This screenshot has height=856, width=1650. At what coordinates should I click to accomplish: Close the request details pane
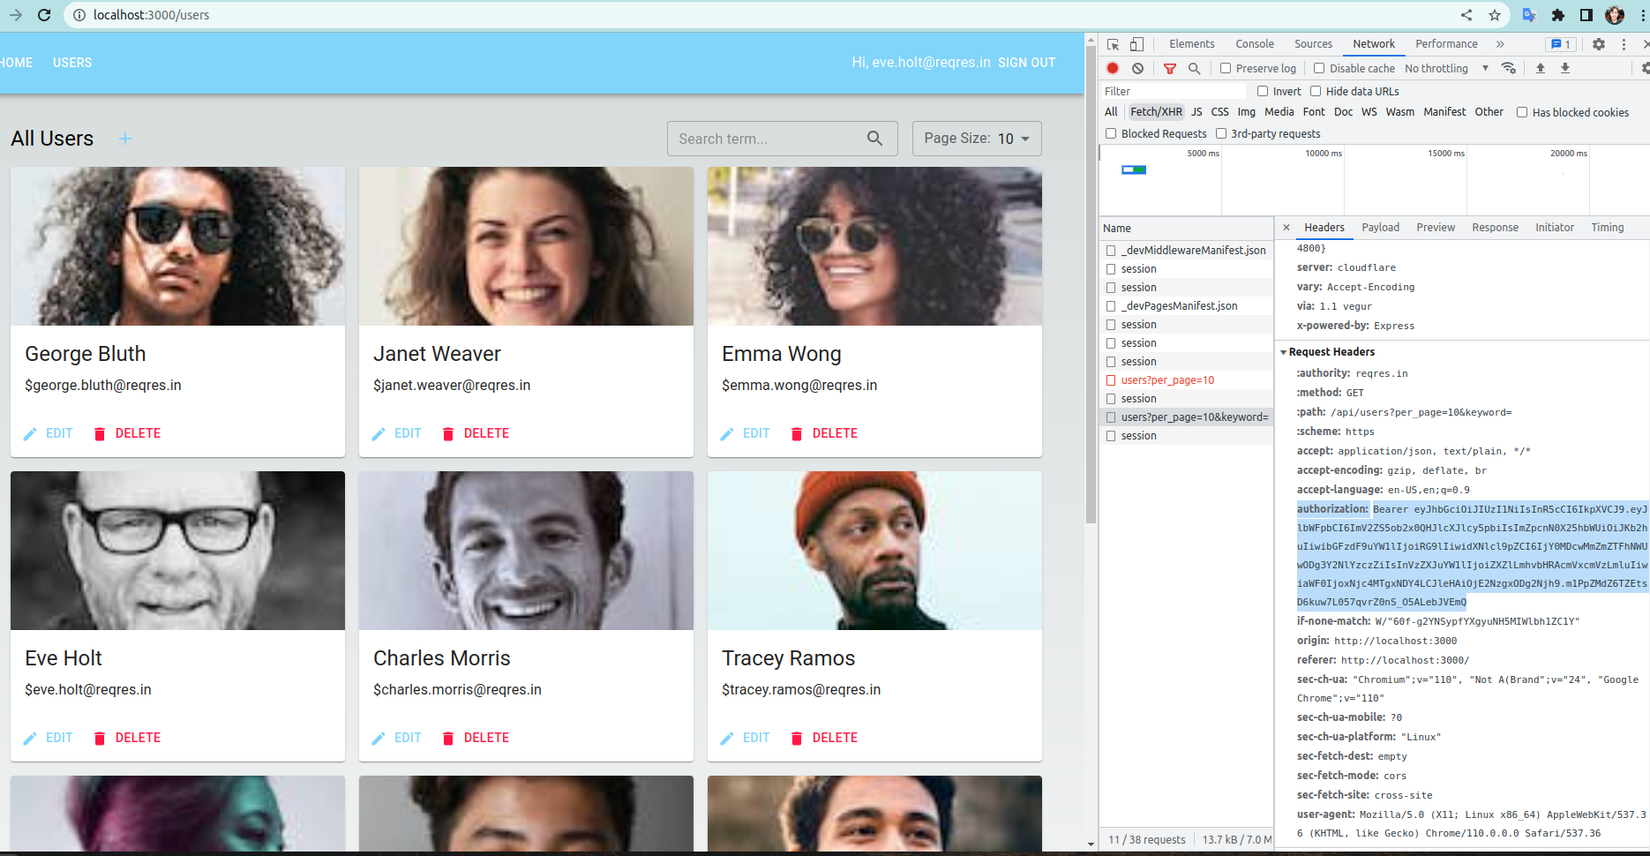[x=1286, y=228]
